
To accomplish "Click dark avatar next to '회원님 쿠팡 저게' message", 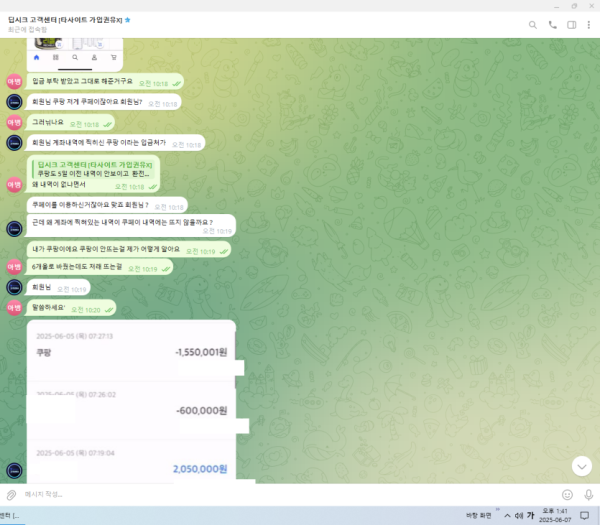I will (x=14, y=102).
